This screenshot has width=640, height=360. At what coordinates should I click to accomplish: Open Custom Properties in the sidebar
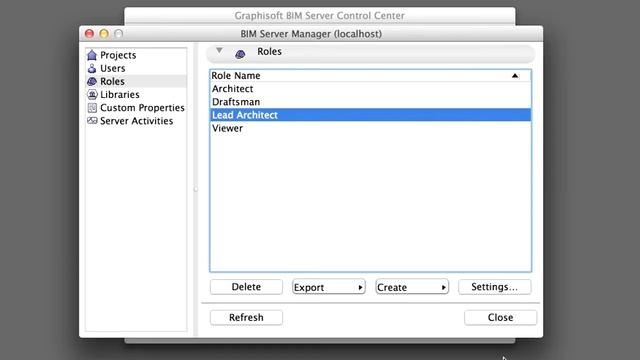[x=142, y=108]
